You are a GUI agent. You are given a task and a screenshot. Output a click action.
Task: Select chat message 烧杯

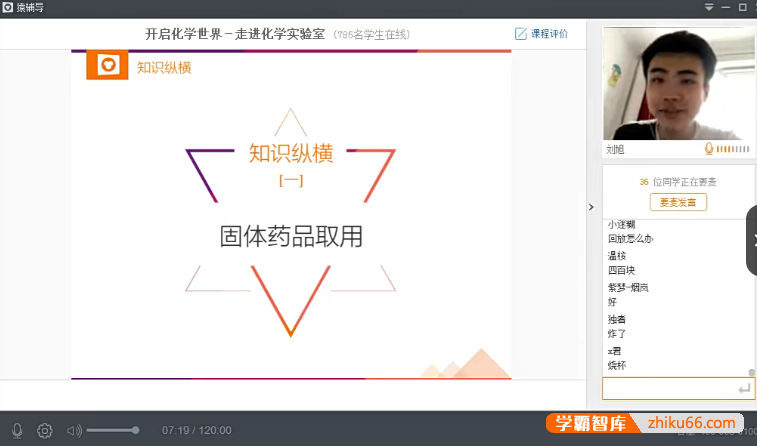(617, 365)
